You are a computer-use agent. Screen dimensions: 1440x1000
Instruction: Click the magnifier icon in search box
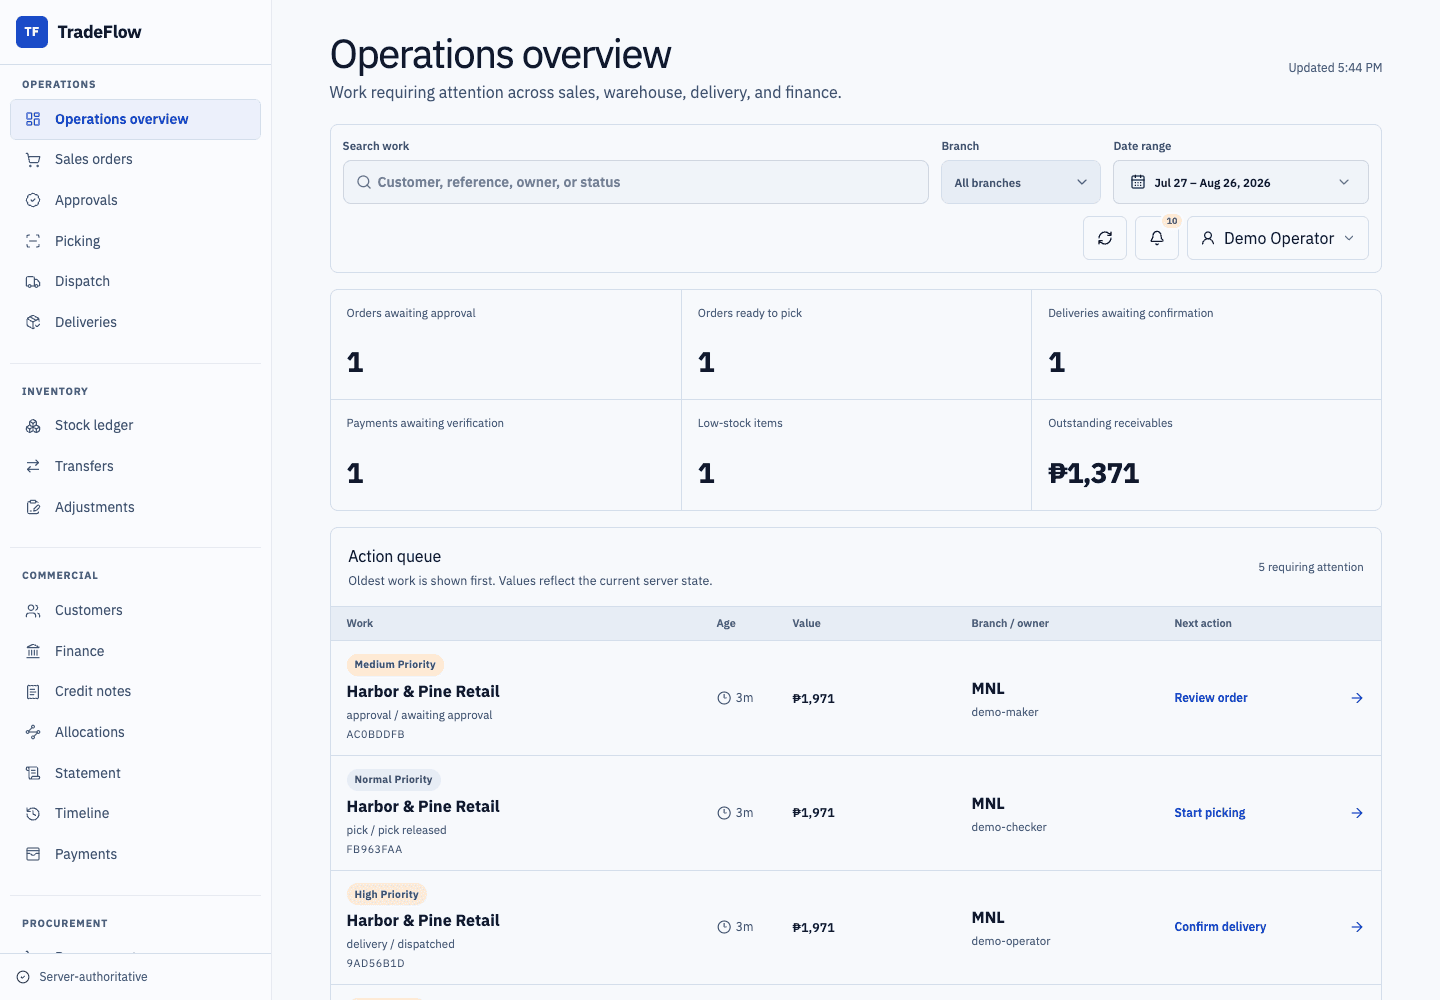[364, 182]
